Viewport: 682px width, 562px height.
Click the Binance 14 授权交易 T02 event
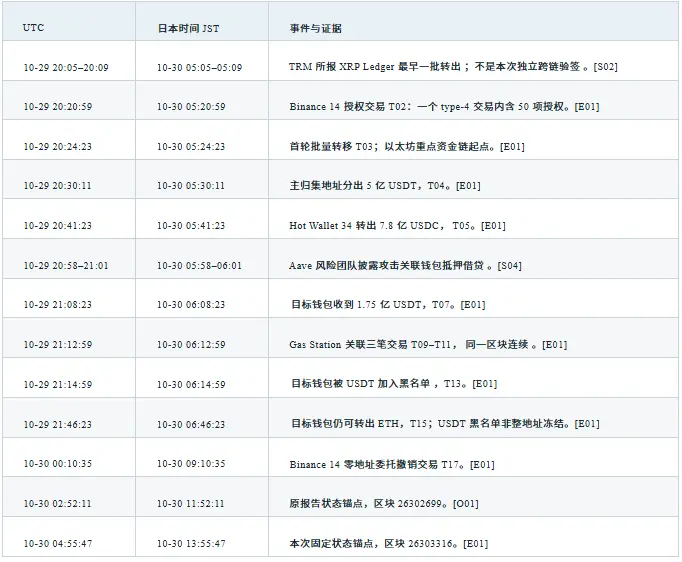(444, 107)
